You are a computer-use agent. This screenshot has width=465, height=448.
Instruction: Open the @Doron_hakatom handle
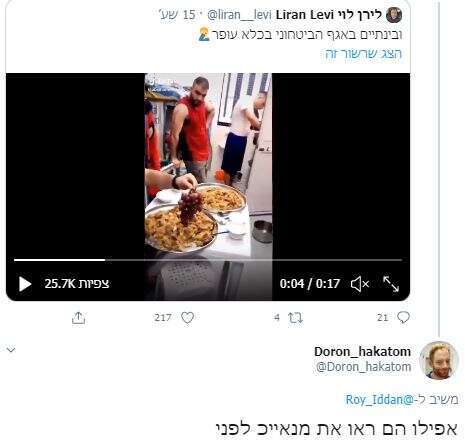363,367
